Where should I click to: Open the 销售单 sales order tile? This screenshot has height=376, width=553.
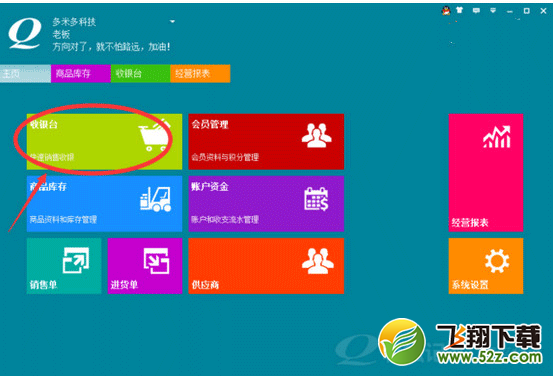pos(64,266)
